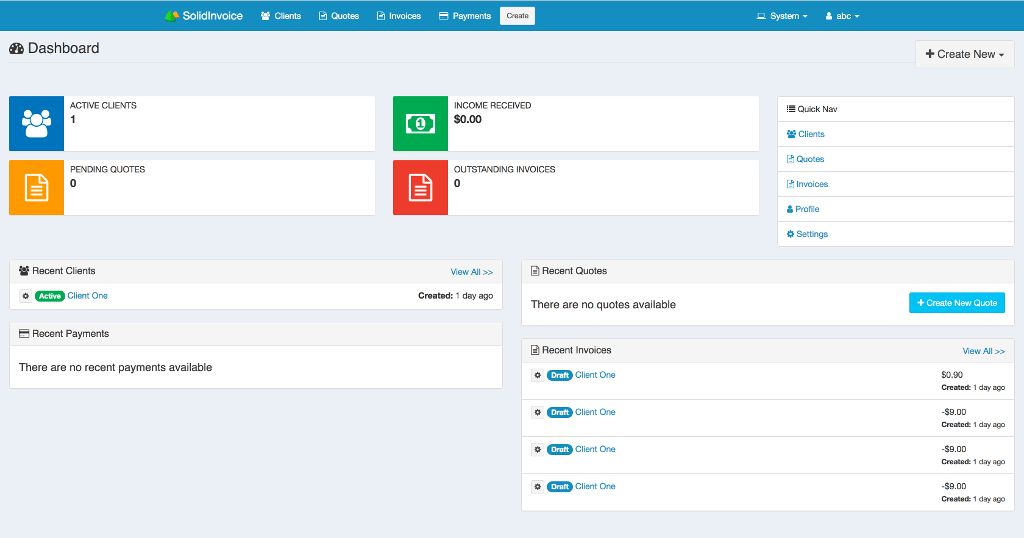Click View All in Recent Clients panel
The image size is (1024, 538).
(471, 272)
